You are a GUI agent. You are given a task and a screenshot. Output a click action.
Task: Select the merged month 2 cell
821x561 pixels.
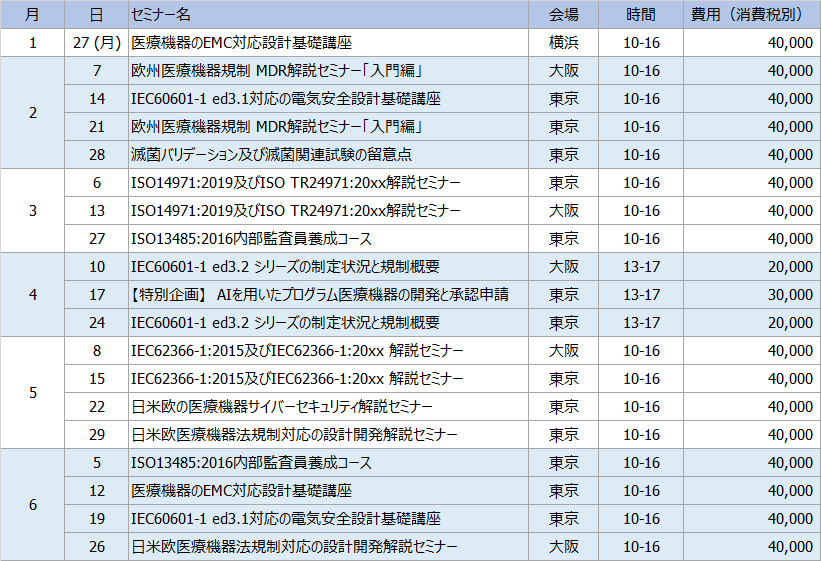tap(32, 113)
